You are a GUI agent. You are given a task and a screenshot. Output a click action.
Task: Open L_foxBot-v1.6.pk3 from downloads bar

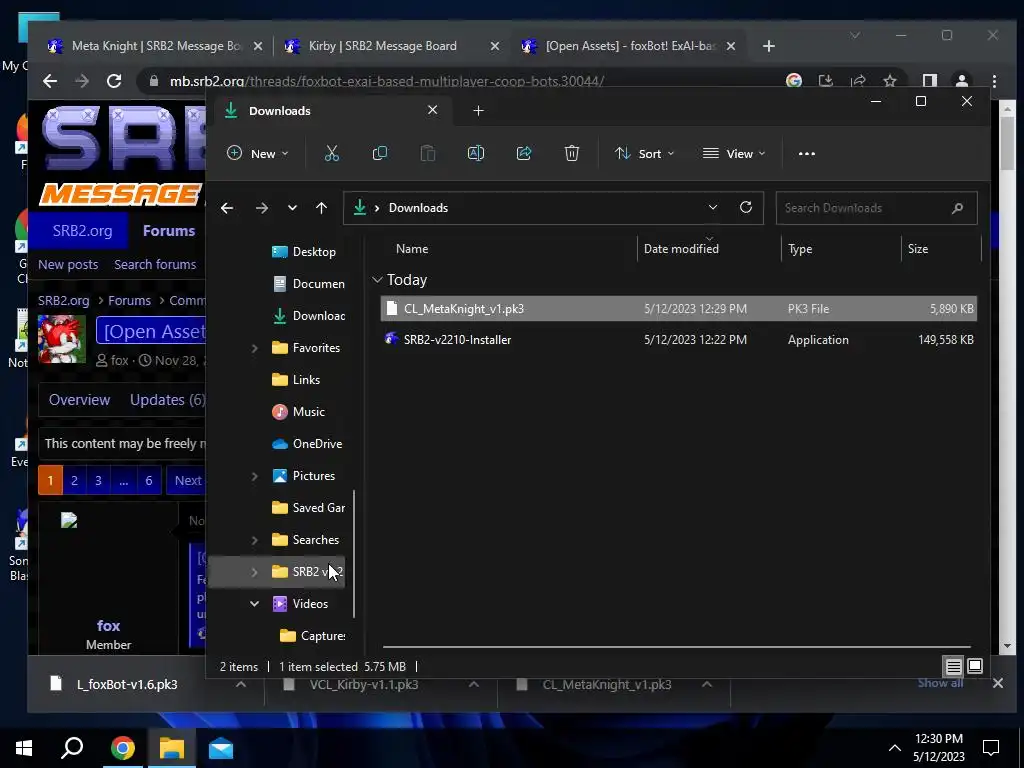click(127, 684)
